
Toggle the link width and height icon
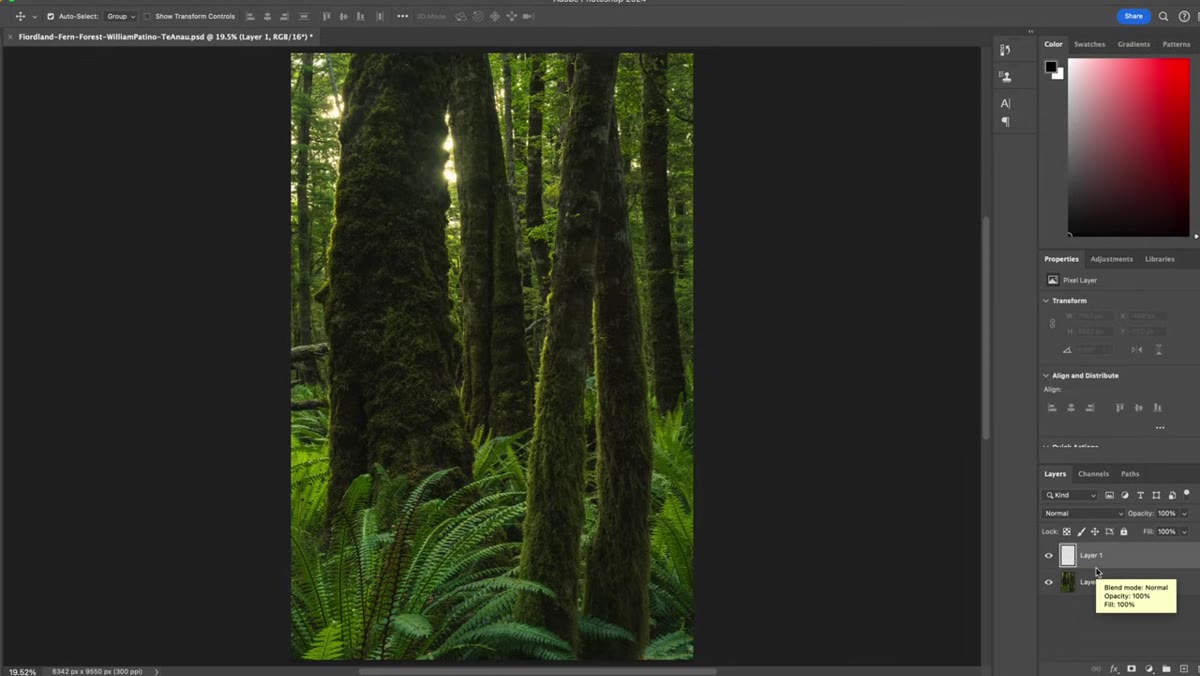[1052, 324]
